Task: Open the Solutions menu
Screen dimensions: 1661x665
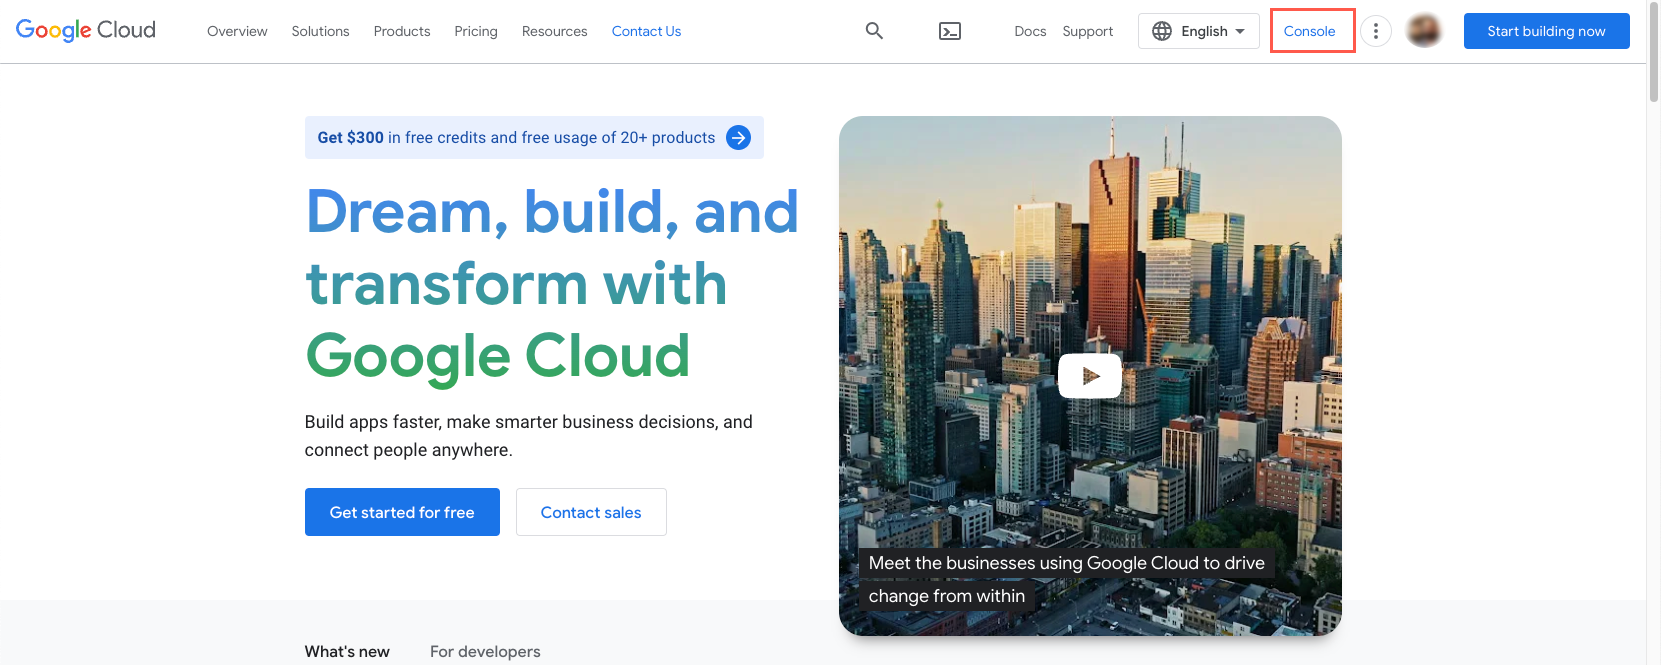Action: [320, 31]
